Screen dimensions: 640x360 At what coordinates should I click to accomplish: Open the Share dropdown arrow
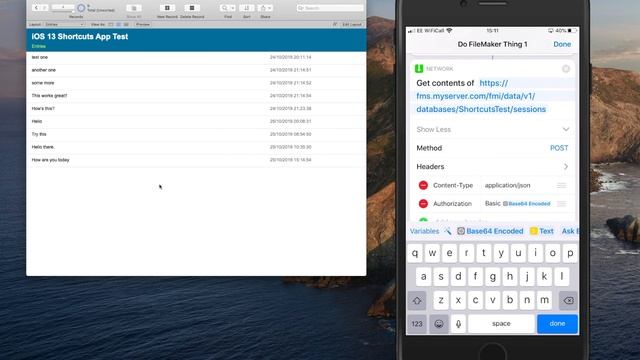click(x=270, y=8)
